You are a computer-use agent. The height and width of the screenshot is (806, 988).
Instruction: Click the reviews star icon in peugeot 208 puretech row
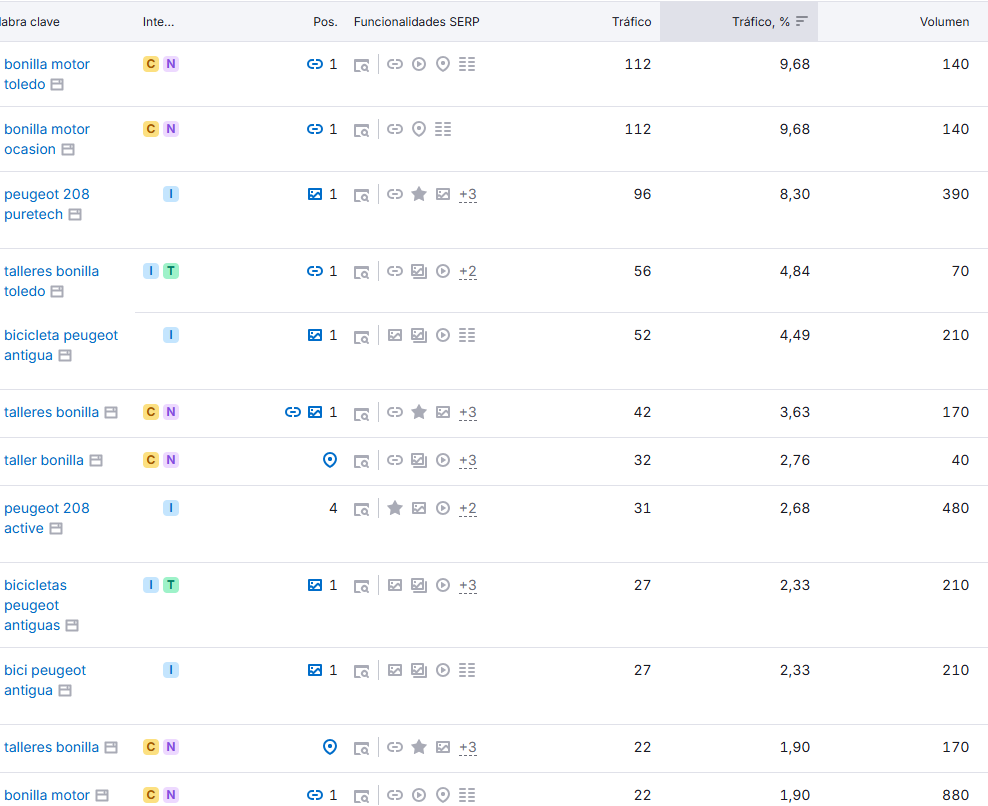click(x=419, y=194)
